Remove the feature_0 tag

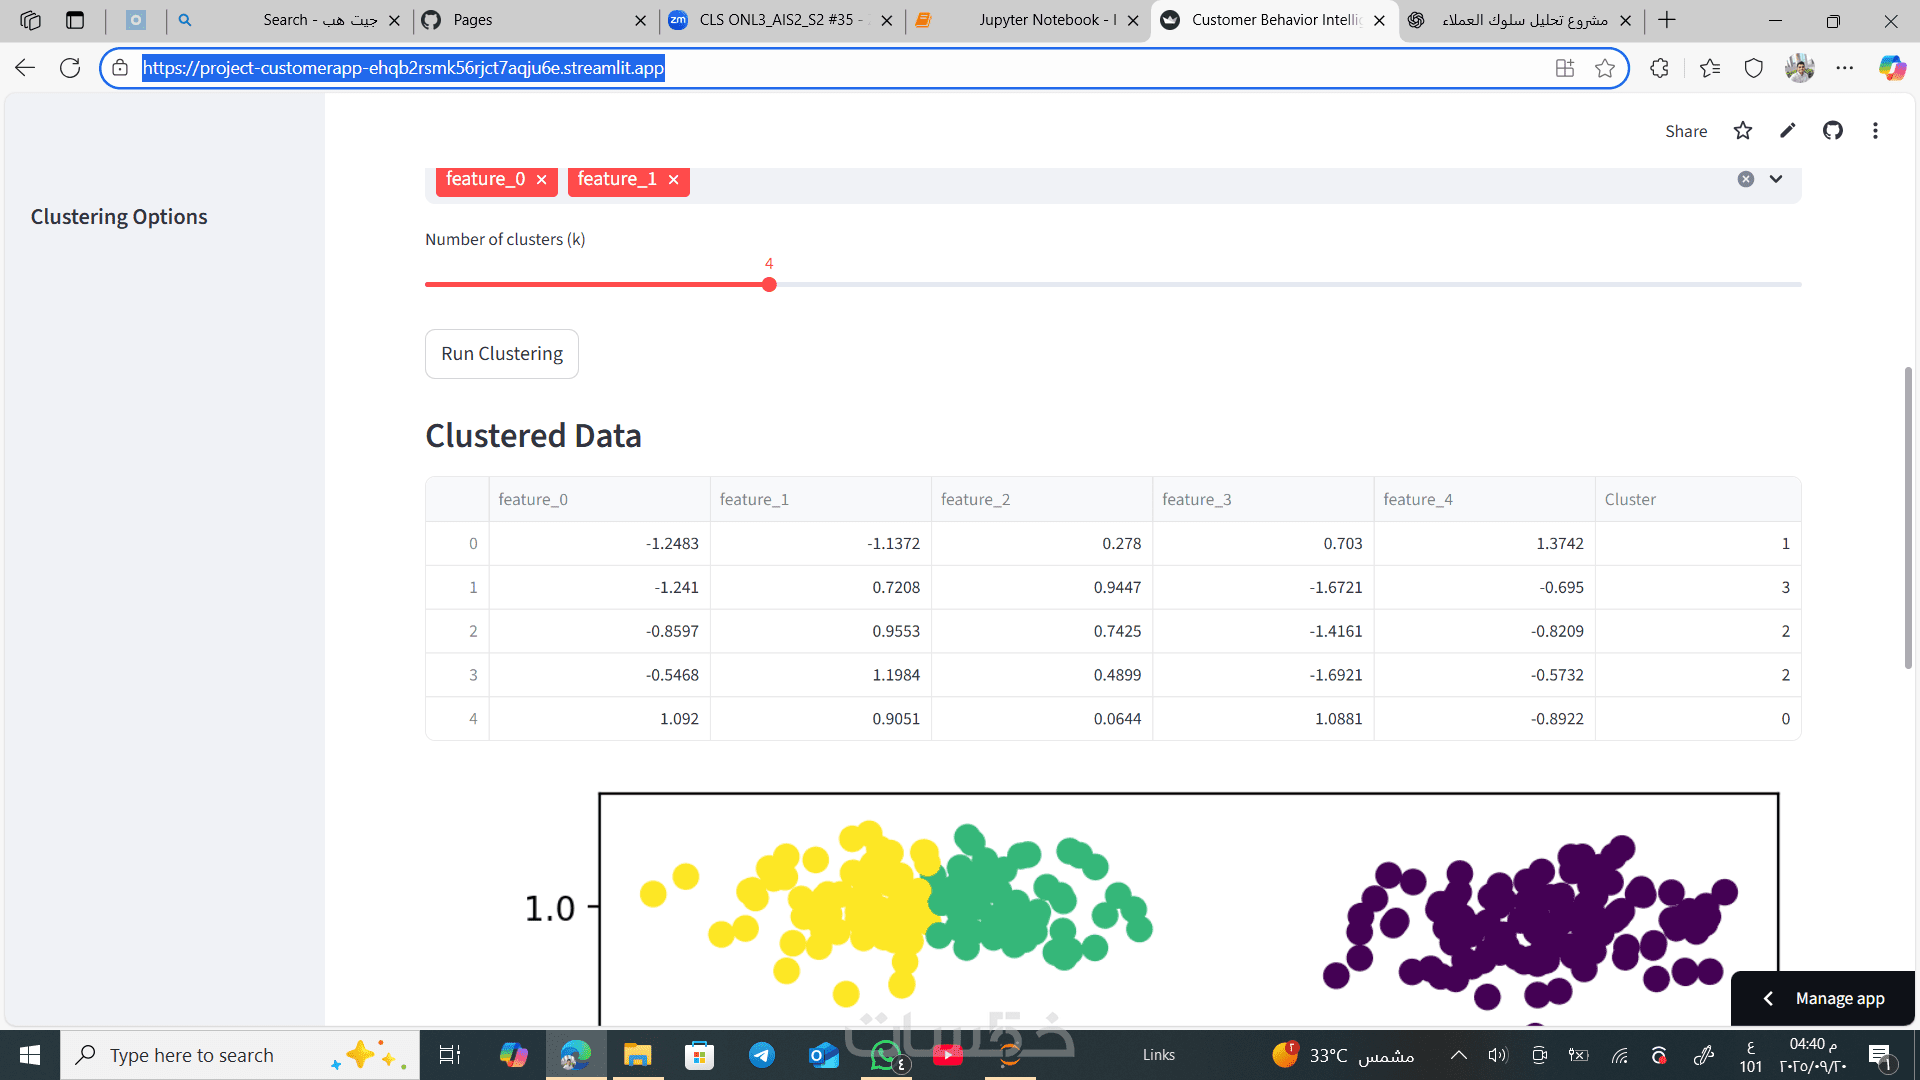click(x=542, y=180)
